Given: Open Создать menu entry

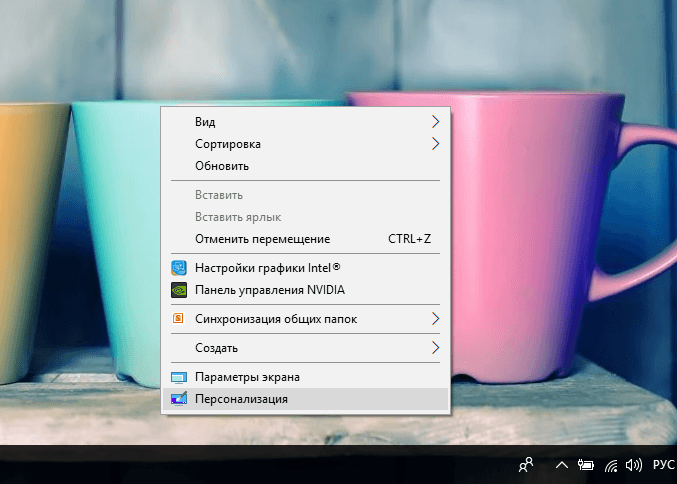Looking at the screenshot, I should point(306,348).
